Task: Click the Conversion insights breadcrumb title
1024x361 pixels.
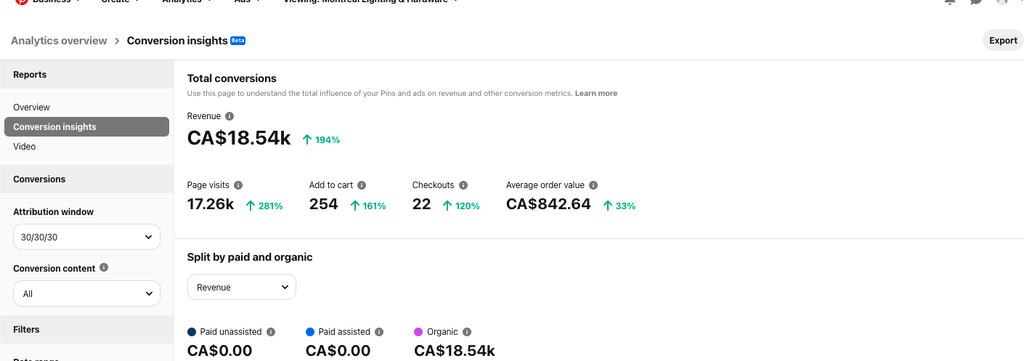Action: point(177,40)
